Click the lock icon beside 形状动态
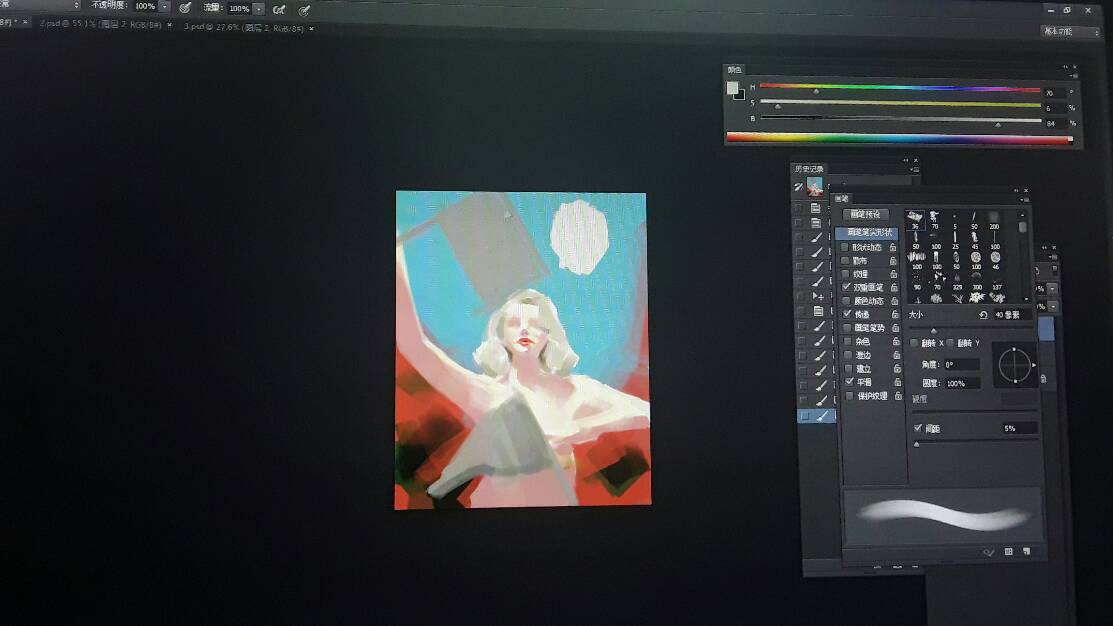 893,248
